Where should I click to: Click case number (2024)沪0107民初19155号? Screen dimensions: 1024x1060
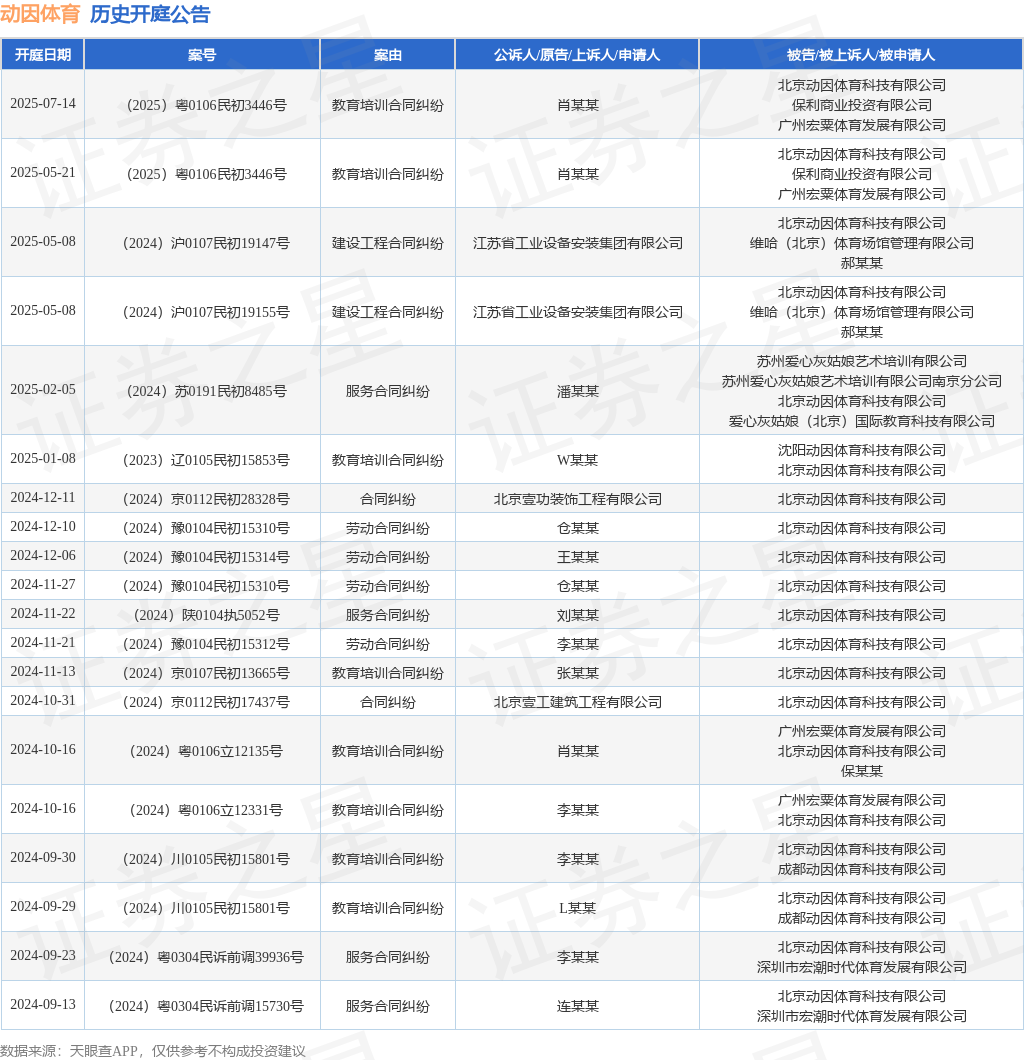[x=205, y=312]
